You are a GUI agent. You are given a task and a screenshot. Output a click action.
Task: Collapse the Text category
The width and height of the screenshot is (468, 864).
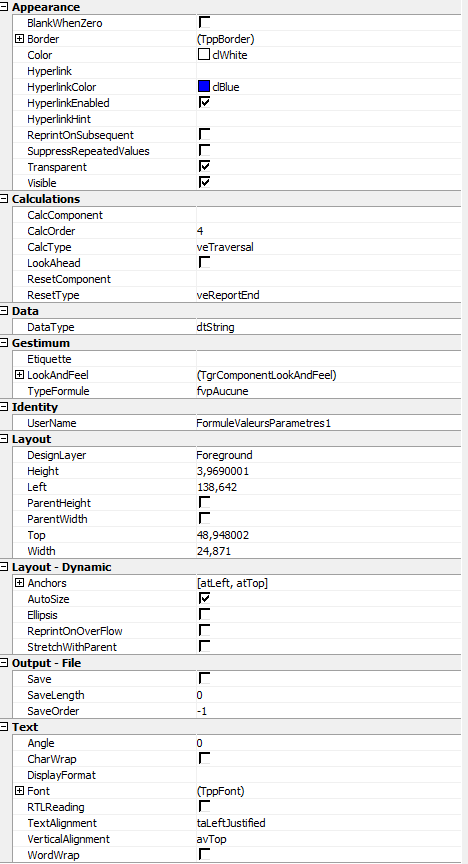click(4, 727)
